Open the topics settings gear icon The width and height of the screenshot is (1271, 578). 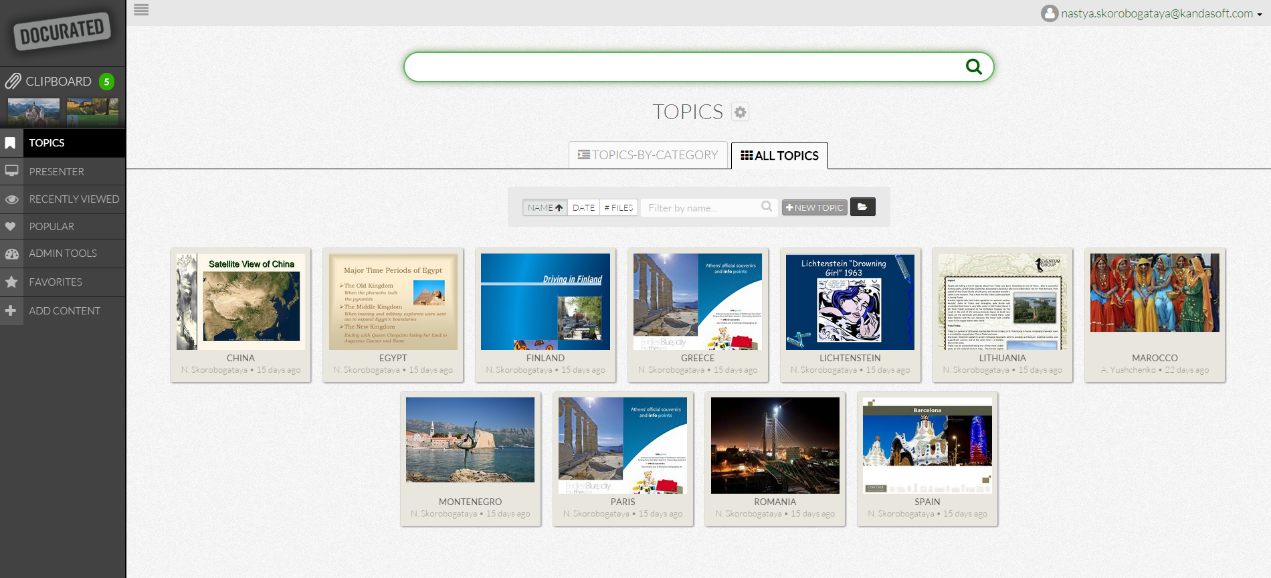[x=740, y=112]
